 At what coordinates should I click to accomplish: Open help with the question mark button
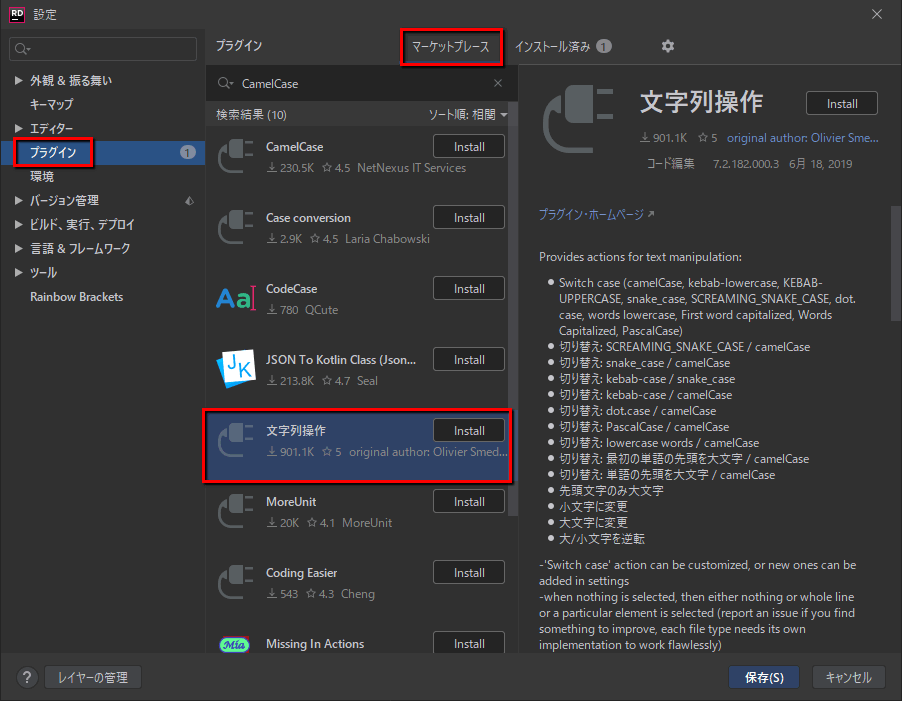tap(26, 677)
